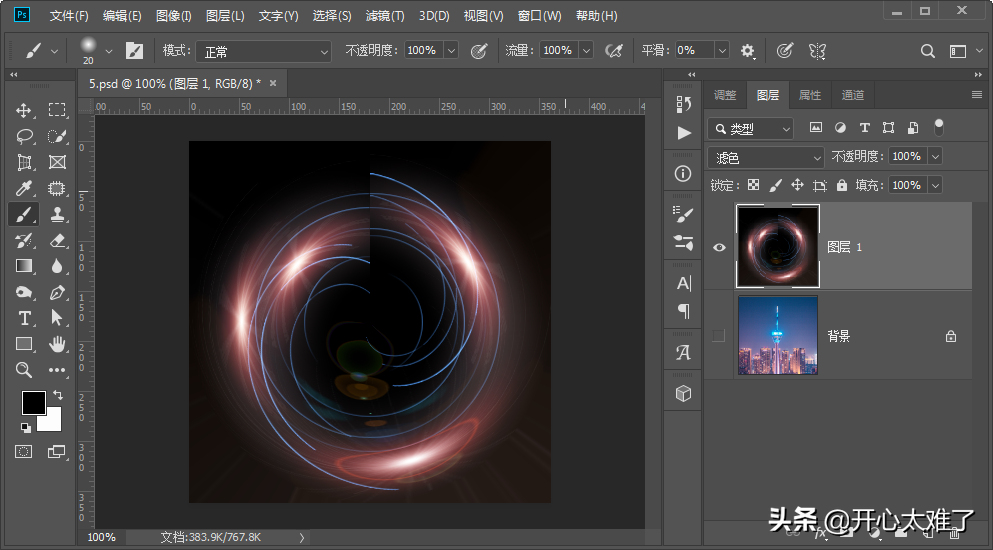Open the History panel icon
Screen dimensions: 993x550
click(x=683, y=104)
